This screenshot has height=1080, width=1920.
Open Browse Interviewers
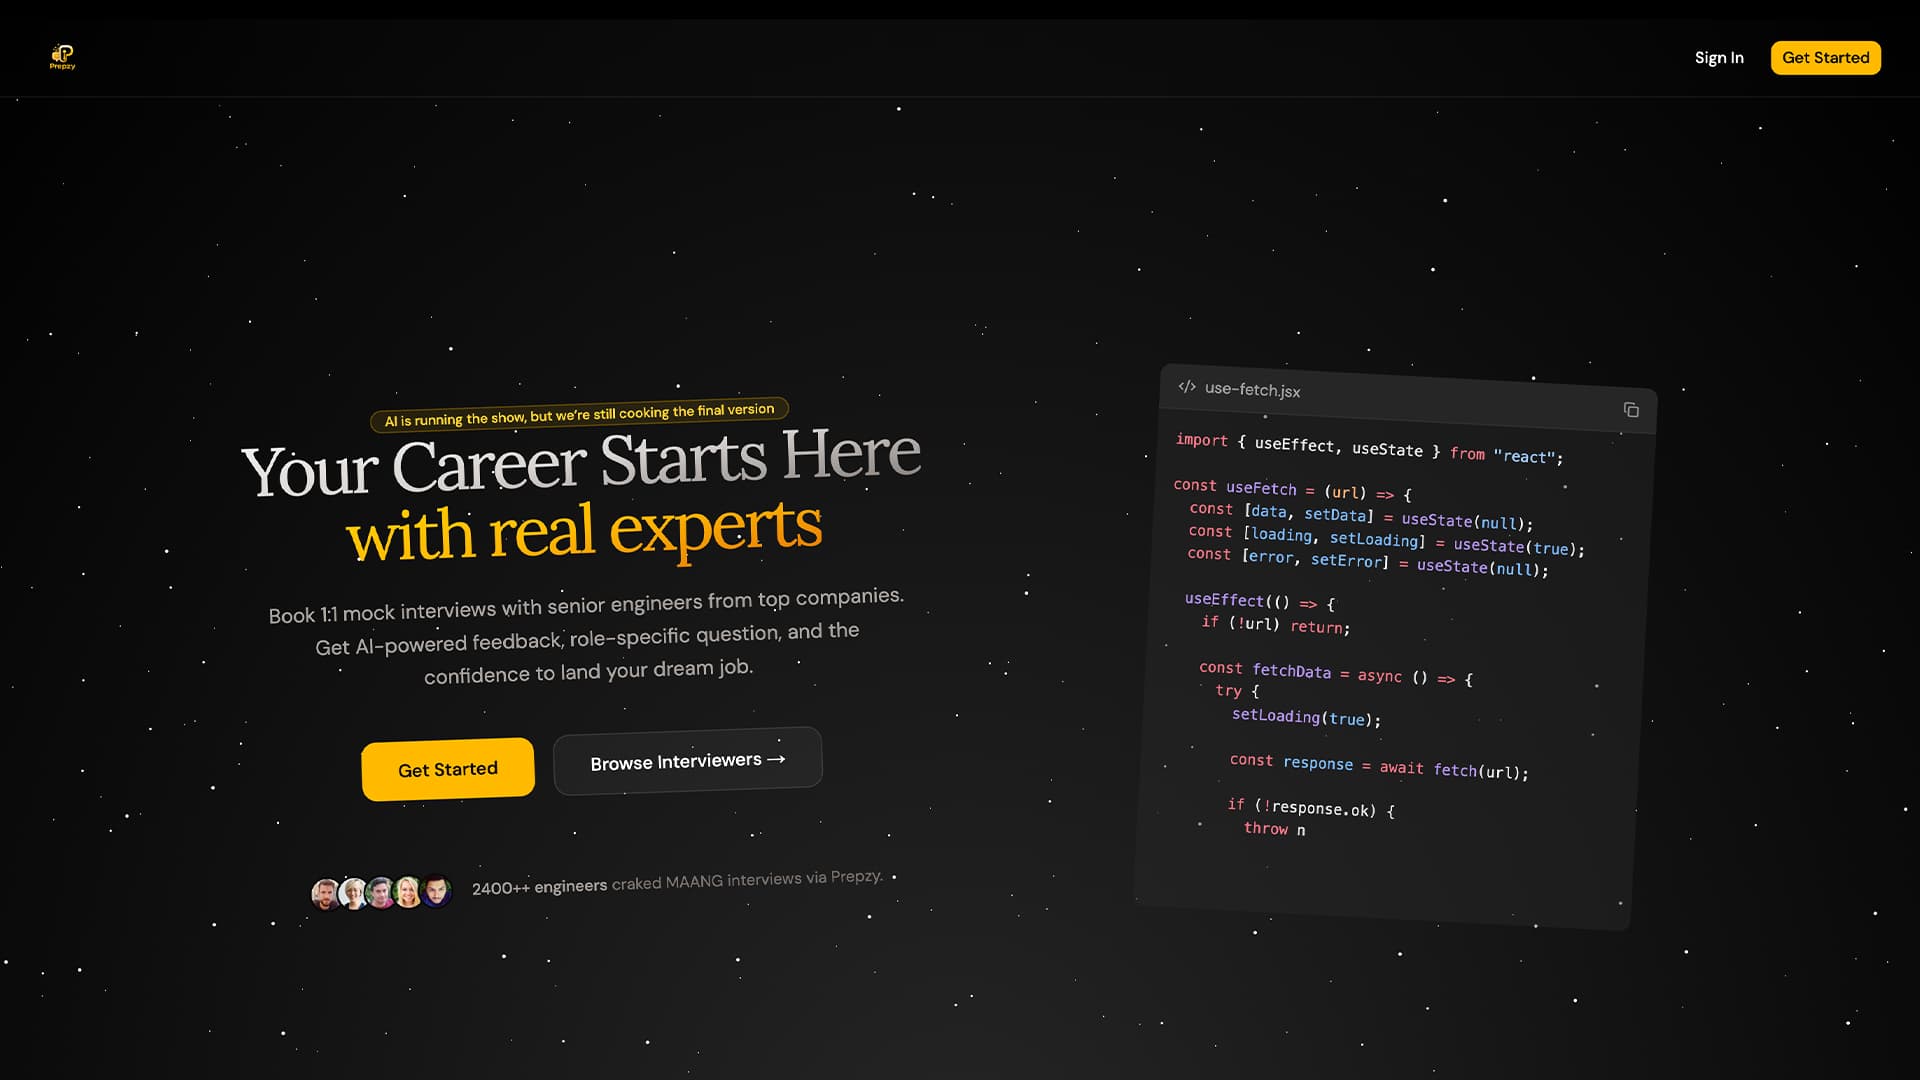688,761
